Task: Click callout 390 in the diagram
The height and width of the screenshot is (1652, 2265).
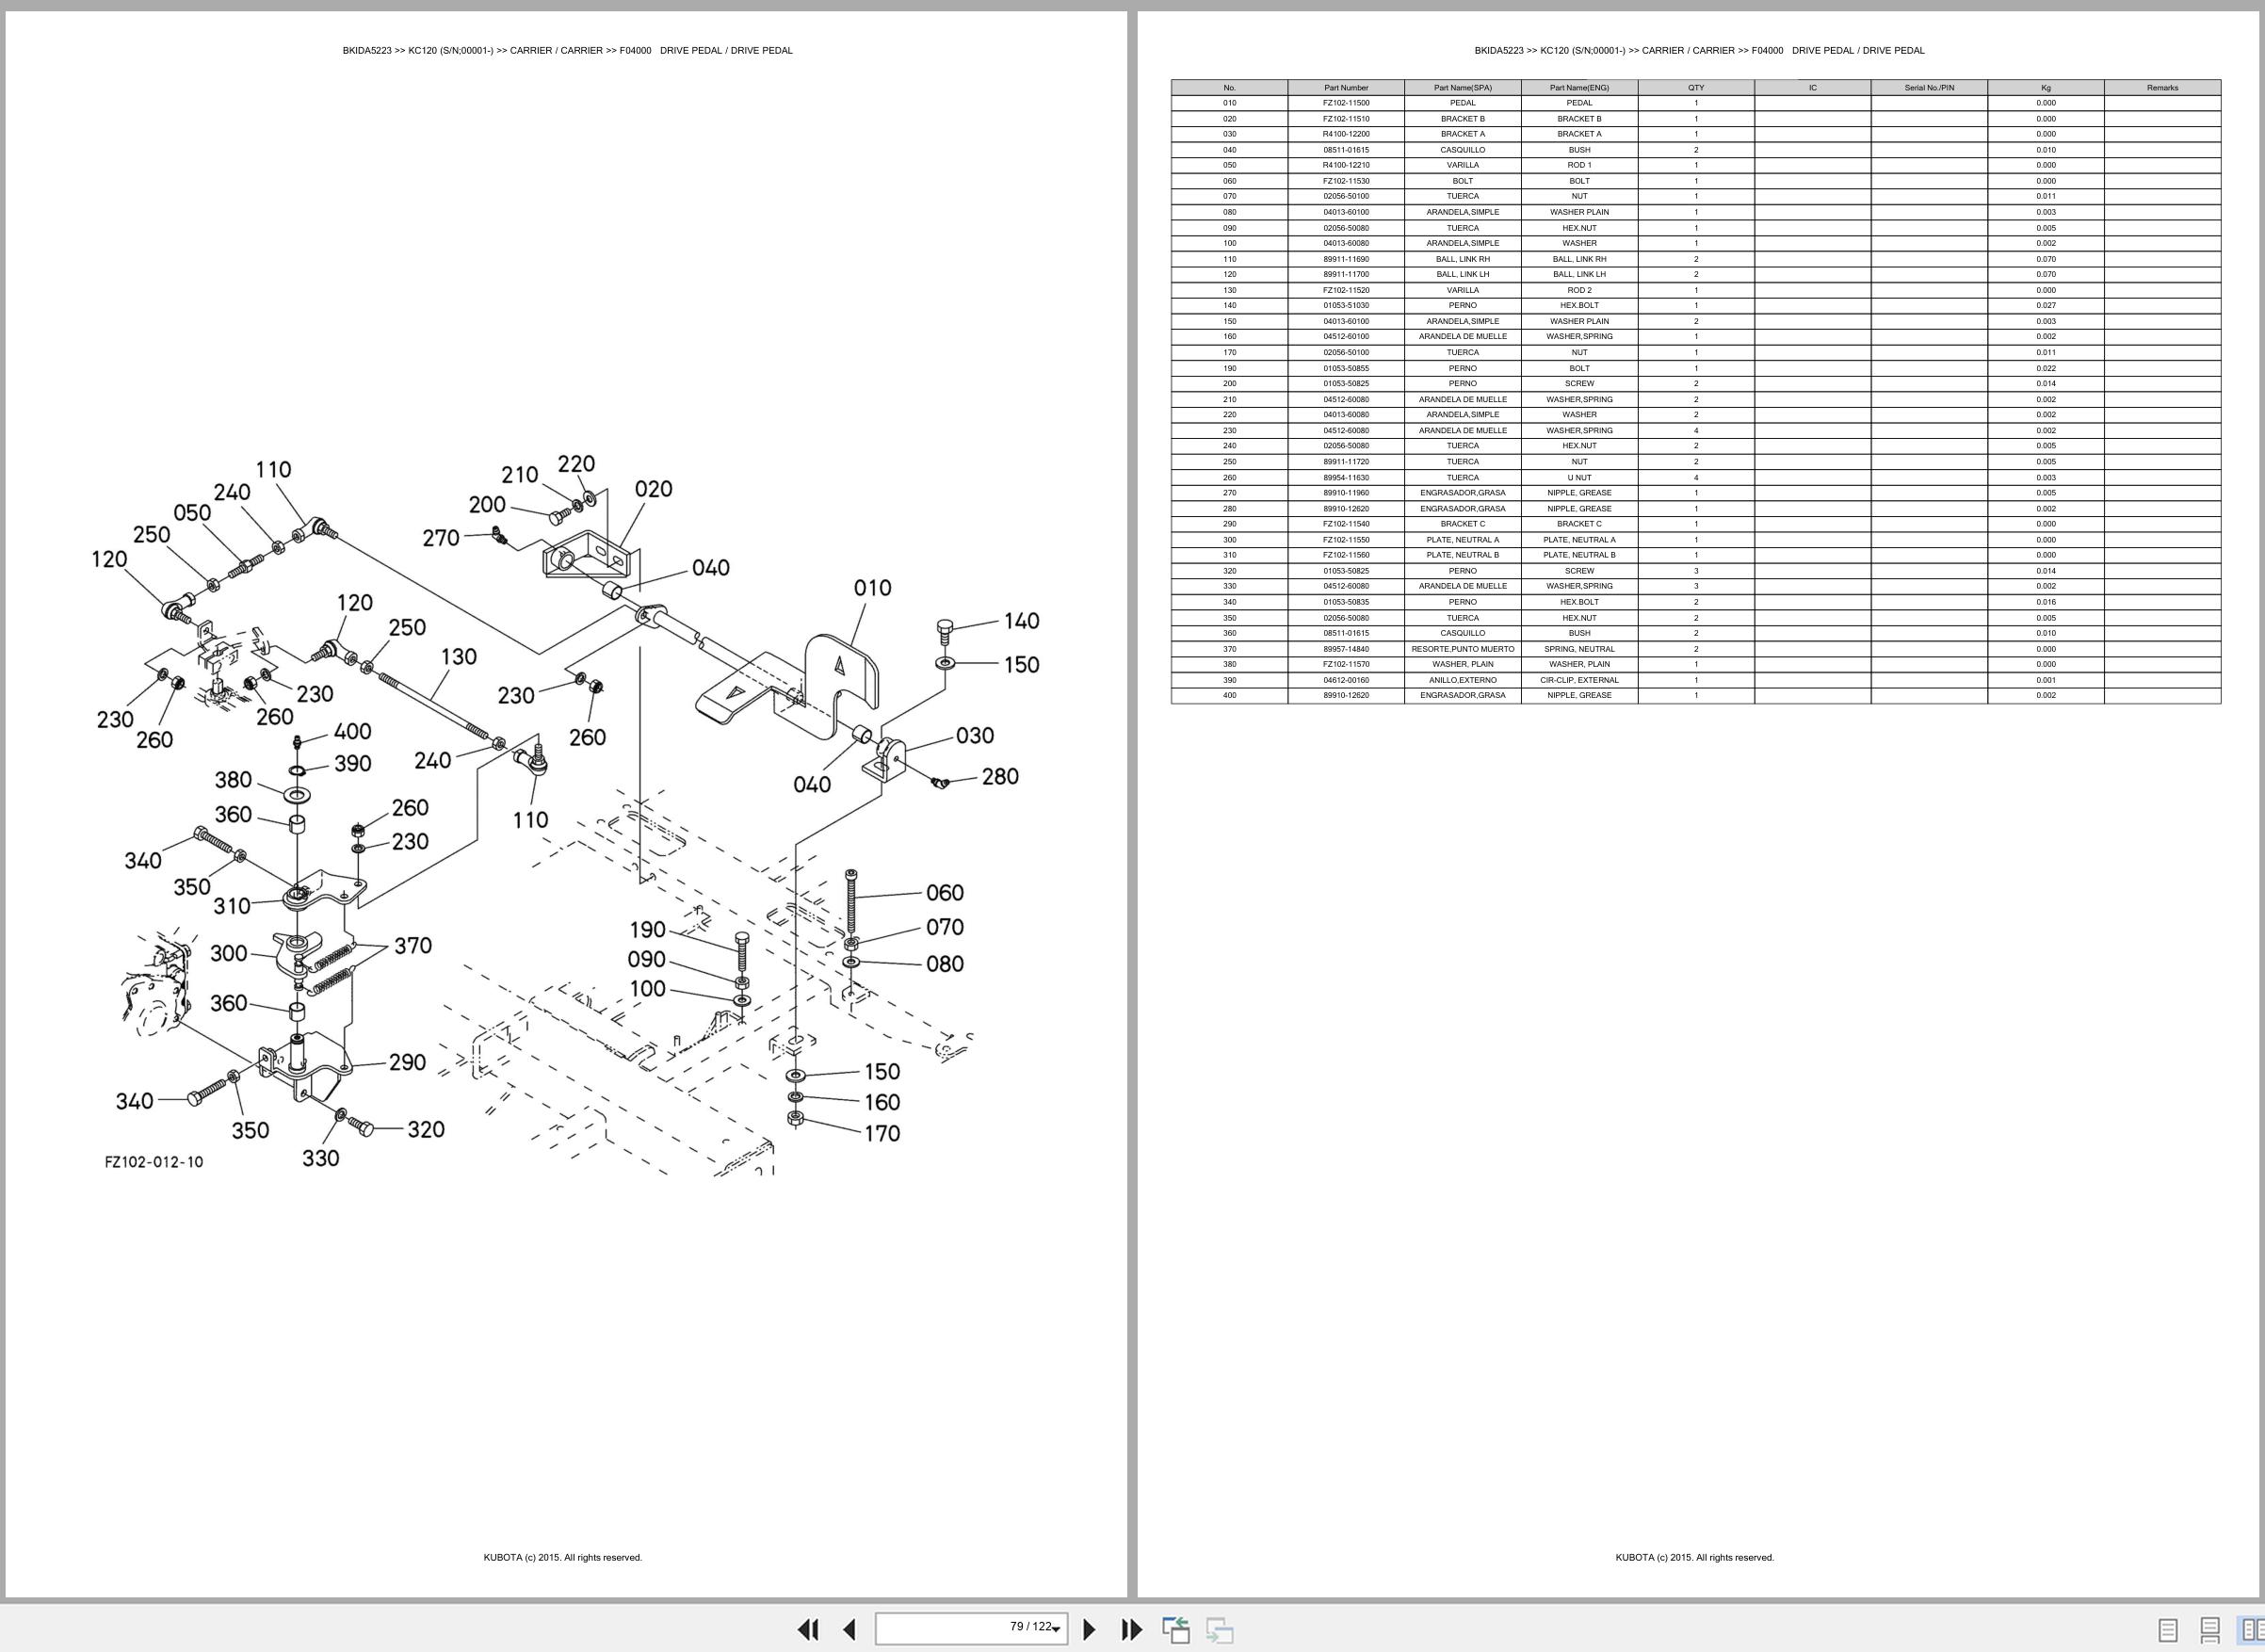Action: [x=352, y=764]
